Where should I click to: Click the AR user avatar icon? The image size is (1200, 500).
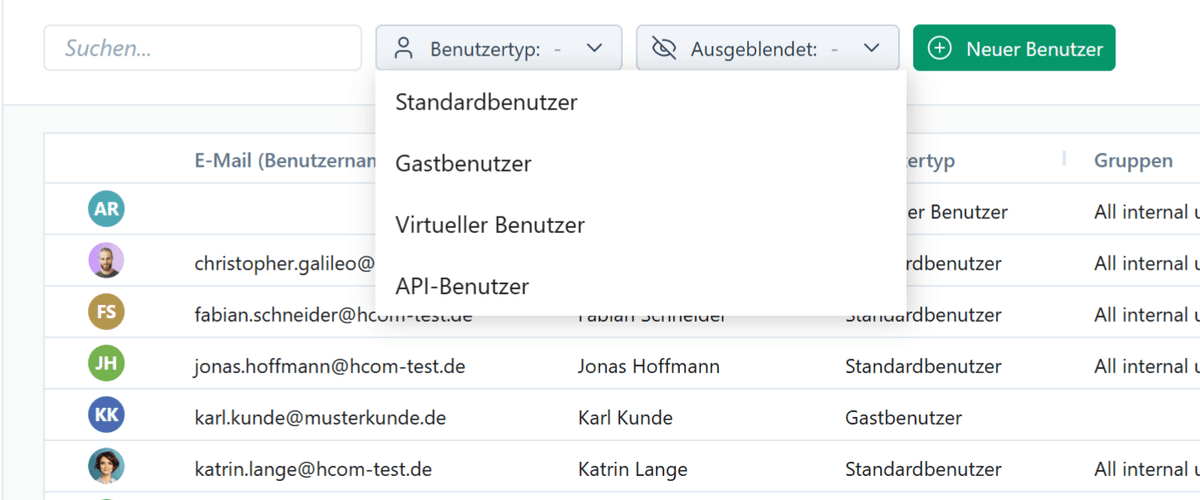pos(106,210)
